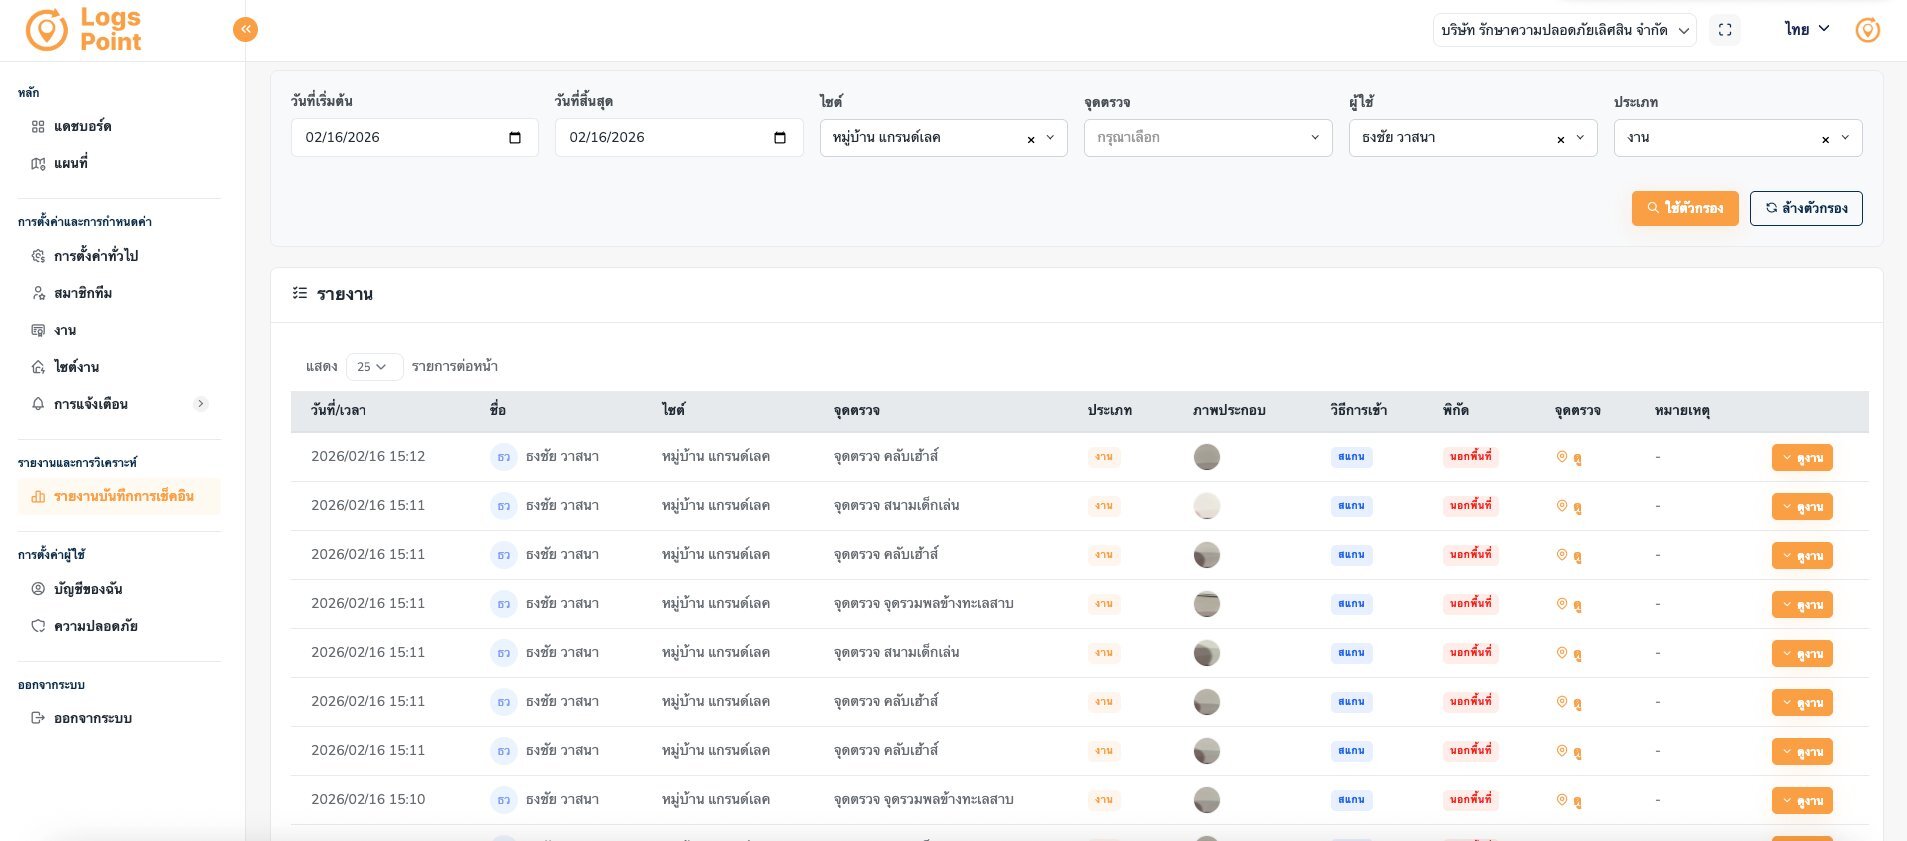Clear the ผู้ใช้ selection ธงชัย วาสนา

click(x=1560, y=139)
